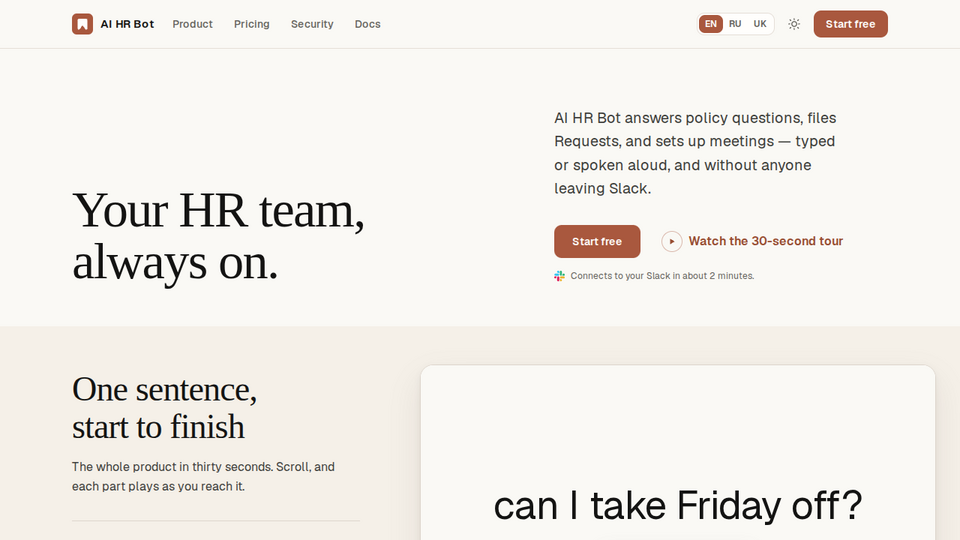The width and height of the screenshot is (960, 540).
Task: Click 'One sentence, start to finish' heading
Action: click(x=164, y=408)
